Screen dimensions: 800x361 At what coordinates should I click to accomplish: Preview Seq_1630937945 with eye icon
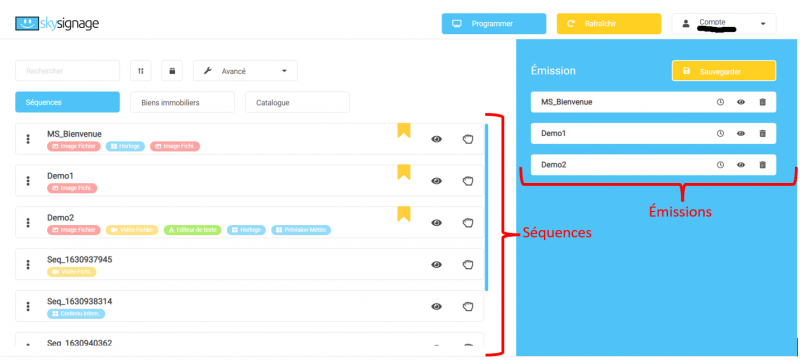coord(436,264)
